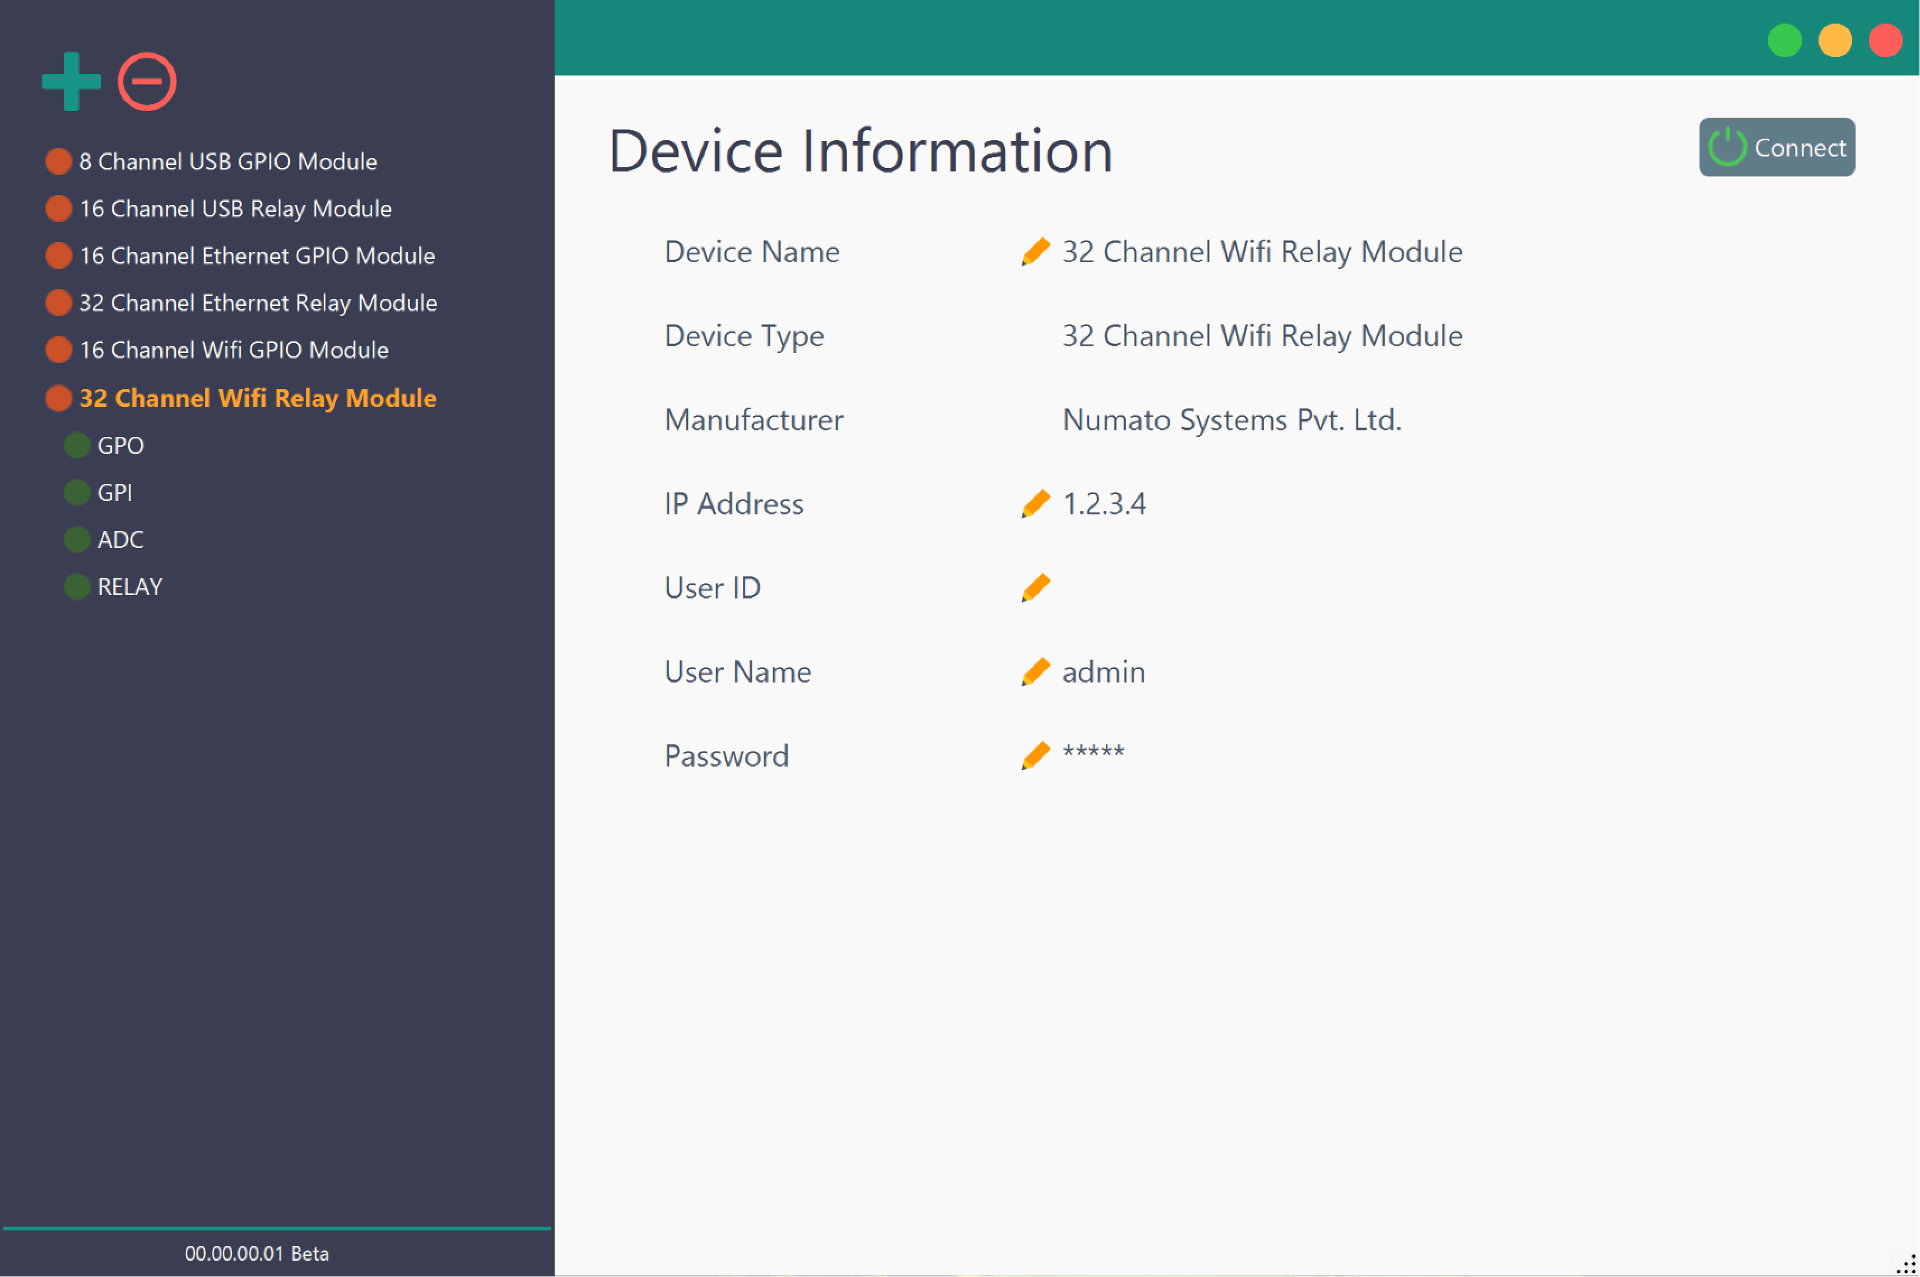This screenshot has width=1920, height=1277.
Task: Open the RELAY sub-item
Action: click(x=129, y=587)
